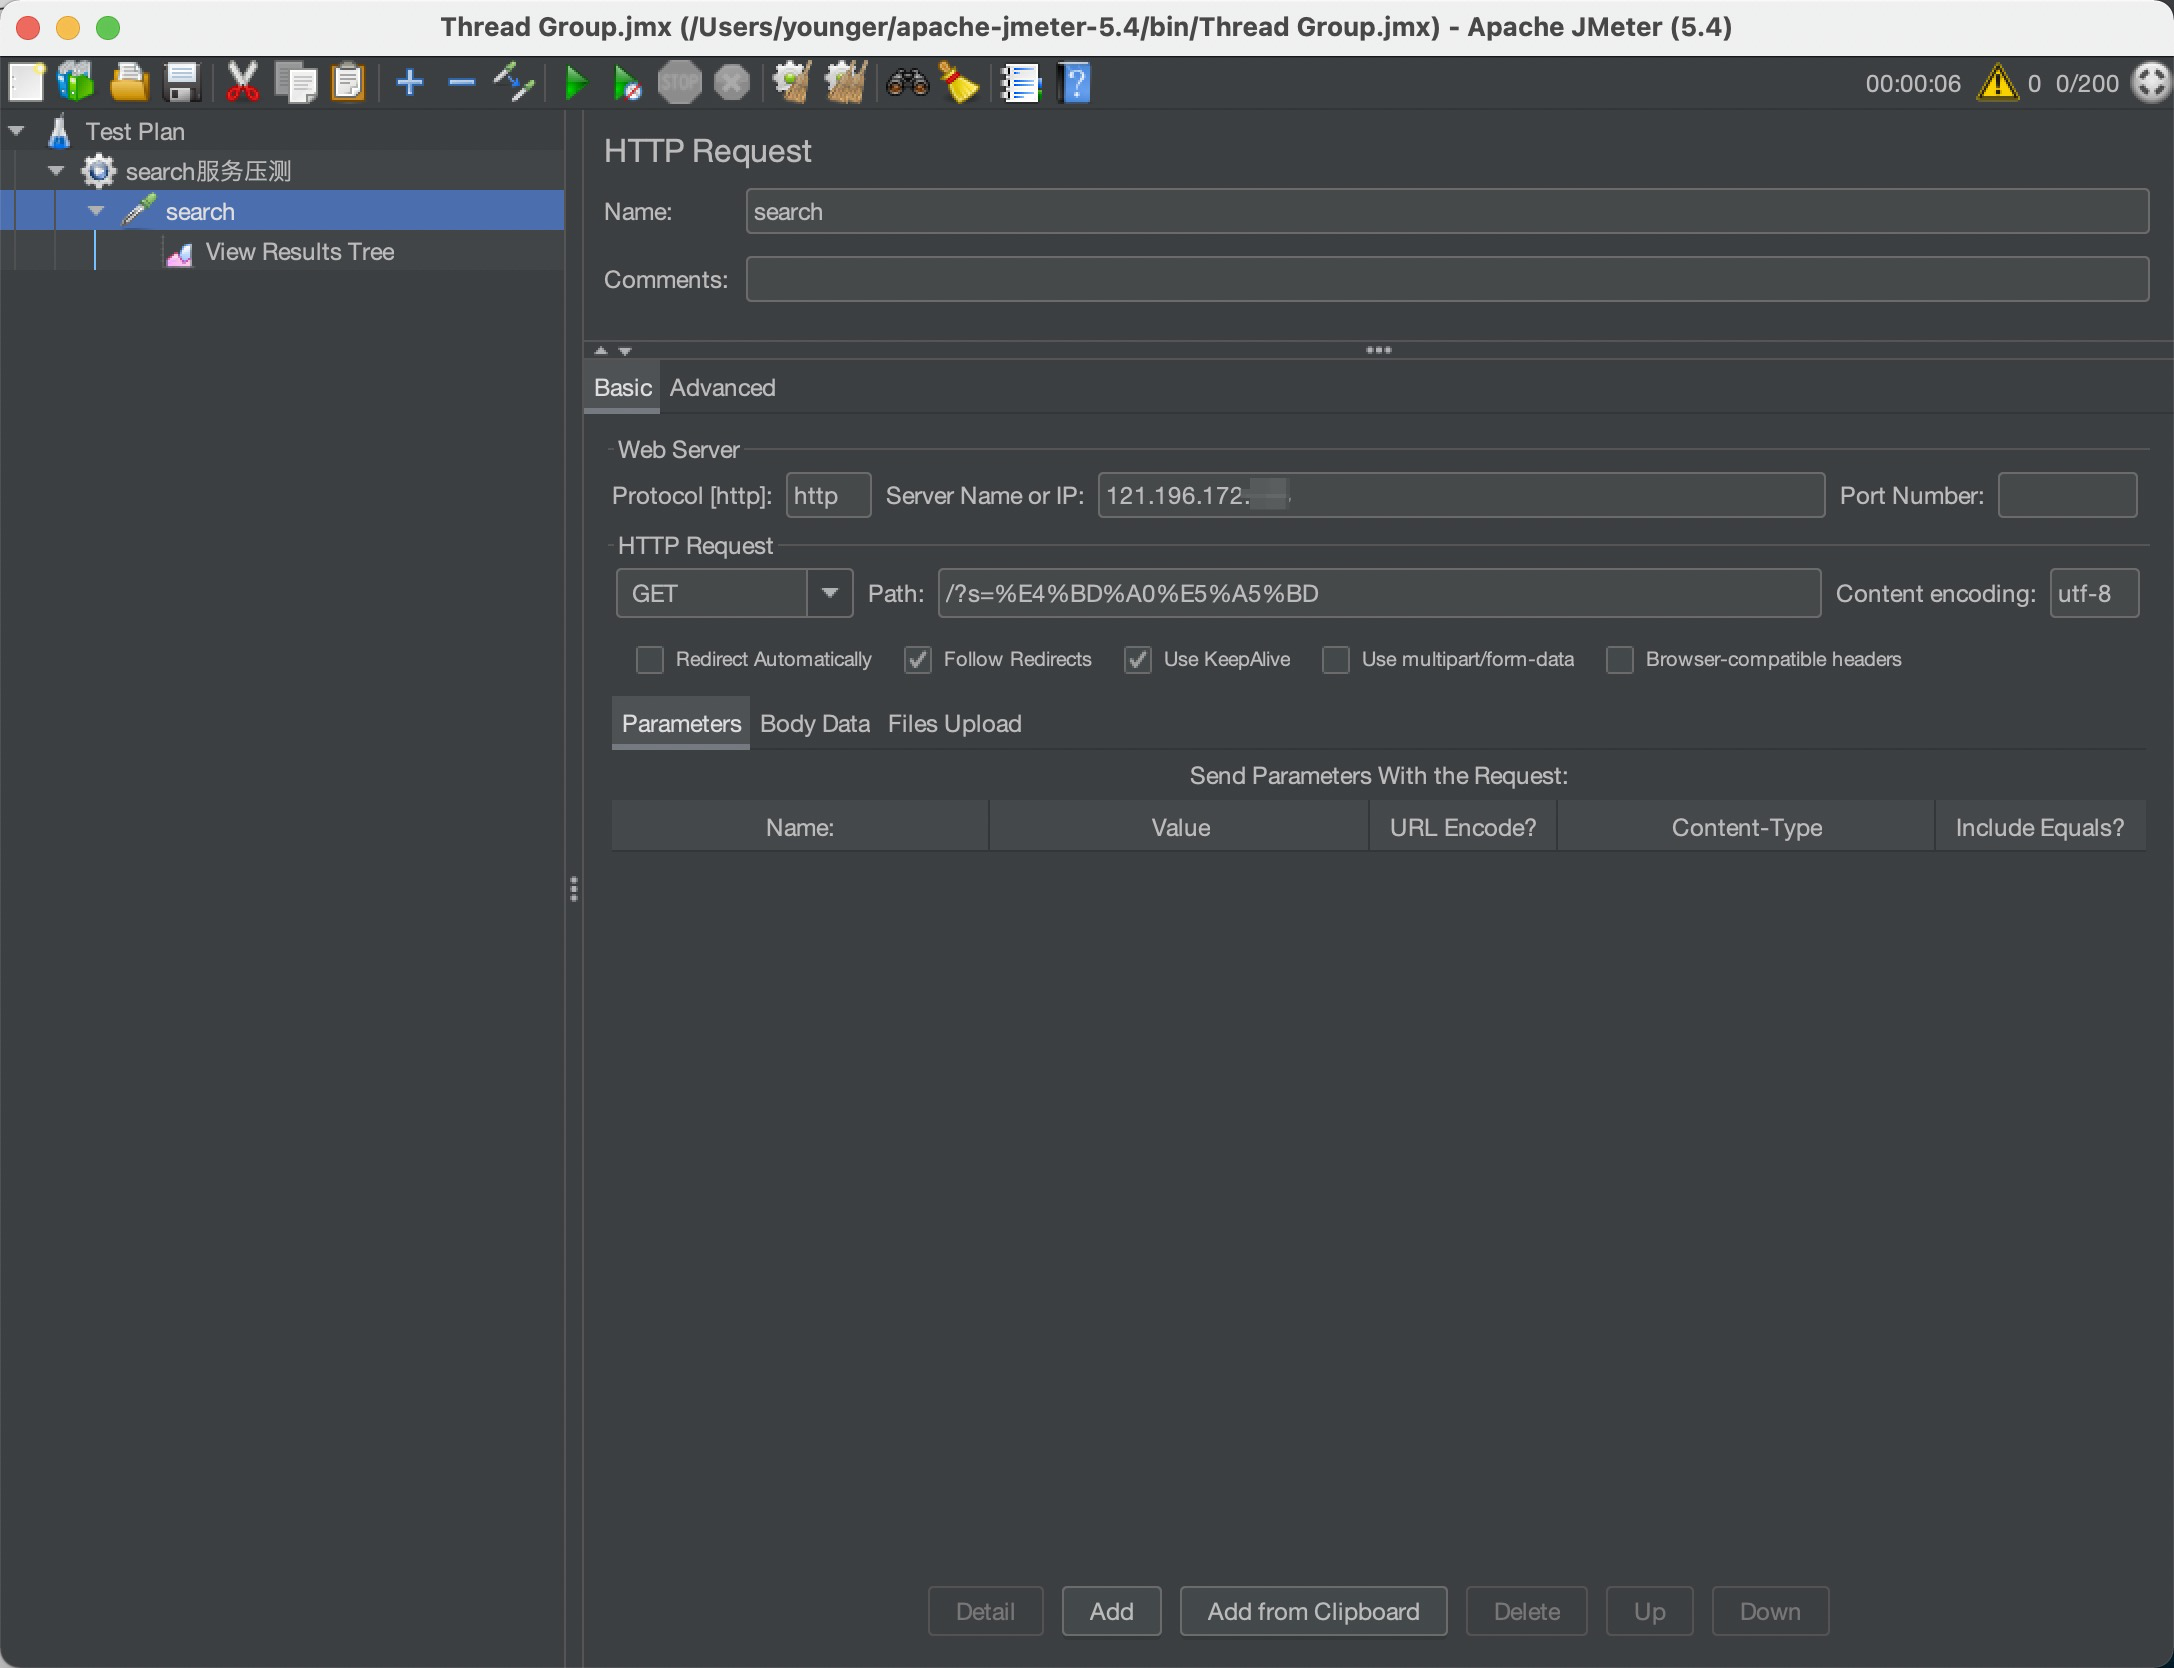Click the search sampler pipette icon

click(x=138, y=211)
